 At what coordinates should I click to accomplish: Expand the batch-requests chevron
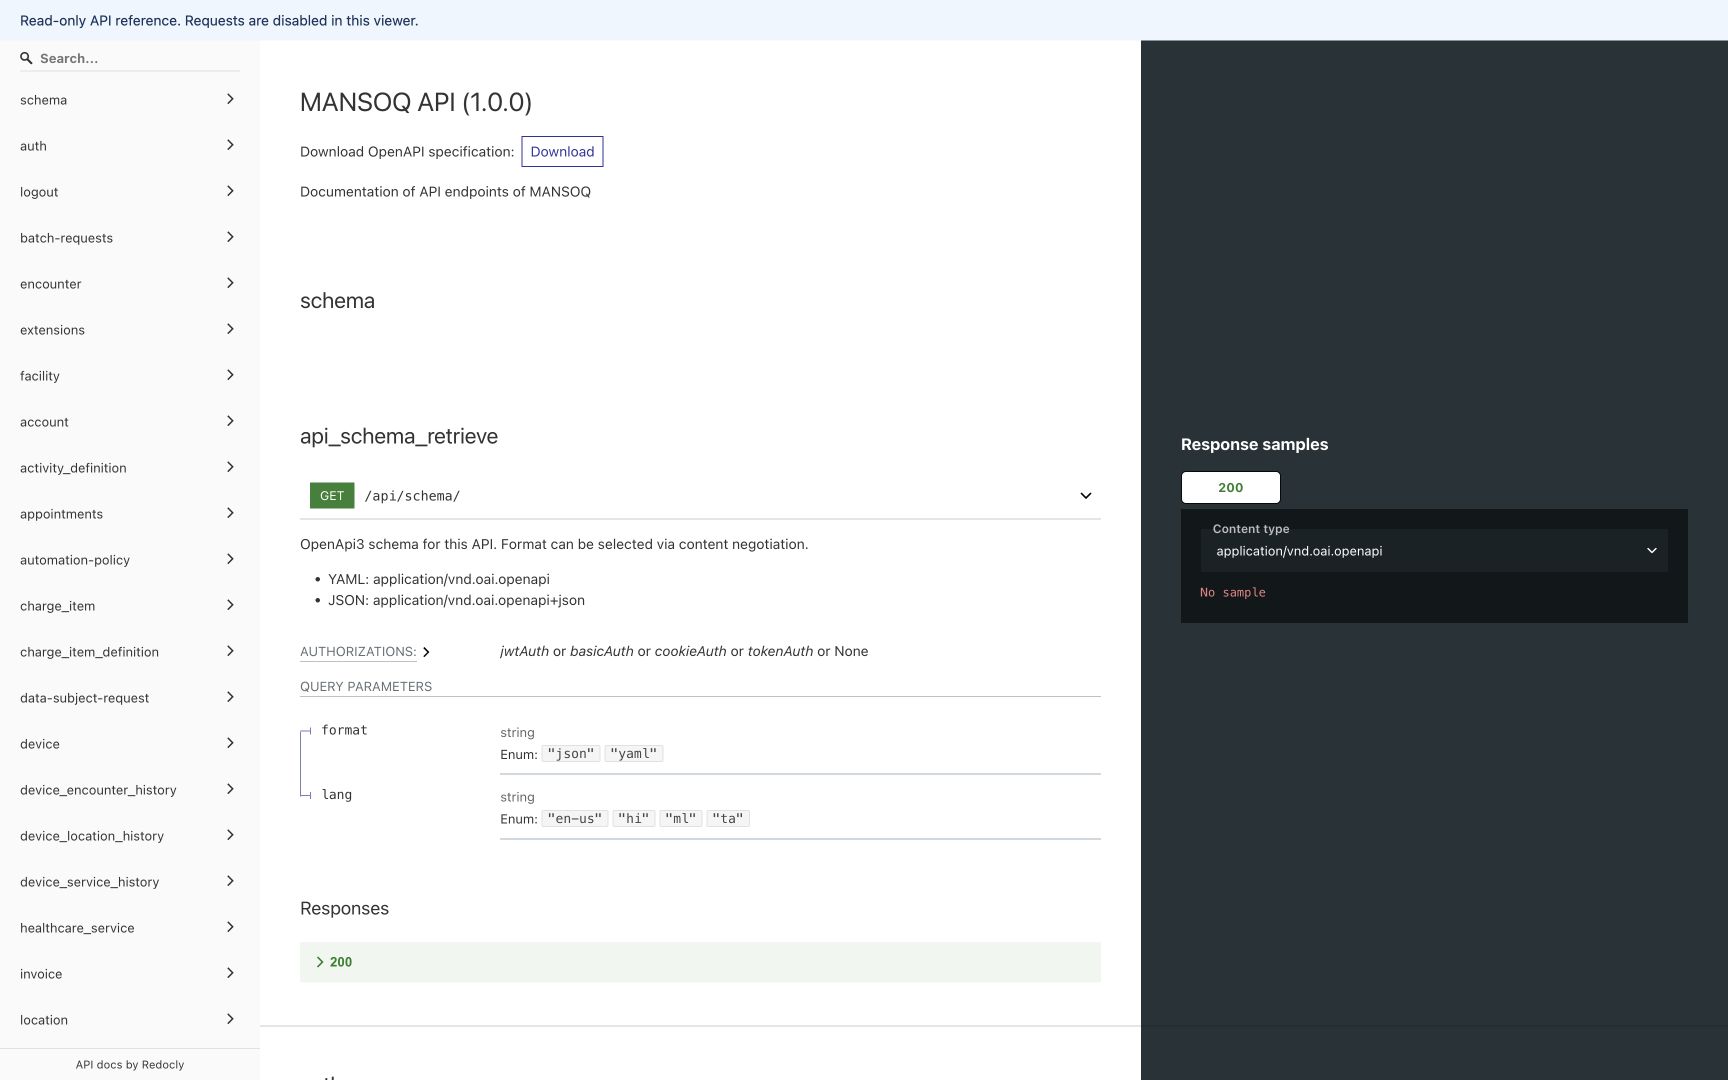click(230, 237)
